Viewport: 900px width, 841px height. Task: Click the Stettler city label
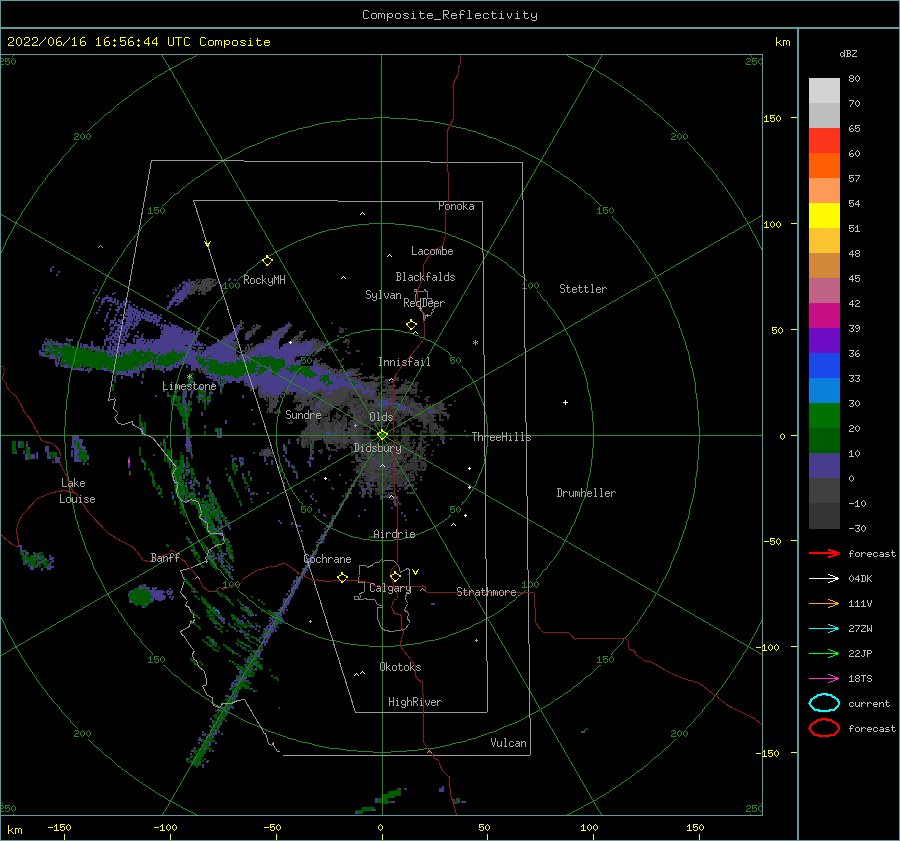(x=583, y=289)
